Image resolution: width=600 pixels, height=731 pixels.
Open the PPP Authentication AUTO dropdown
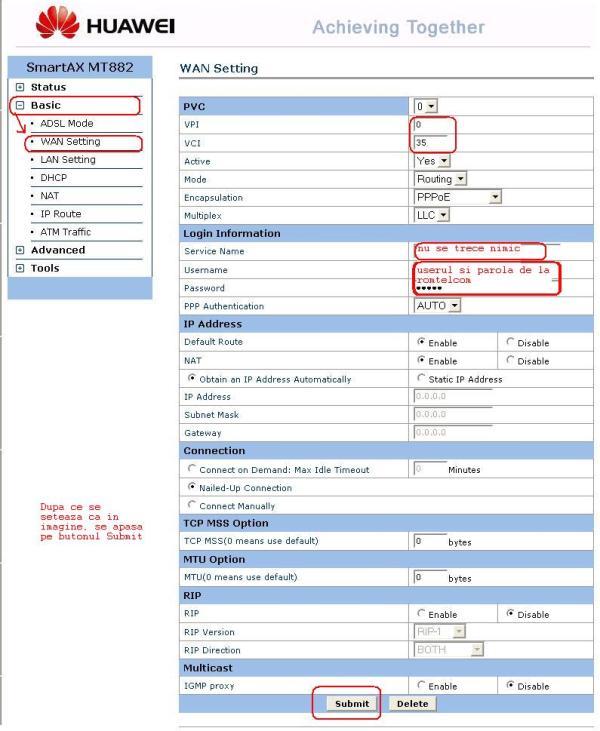coord(437,306)
